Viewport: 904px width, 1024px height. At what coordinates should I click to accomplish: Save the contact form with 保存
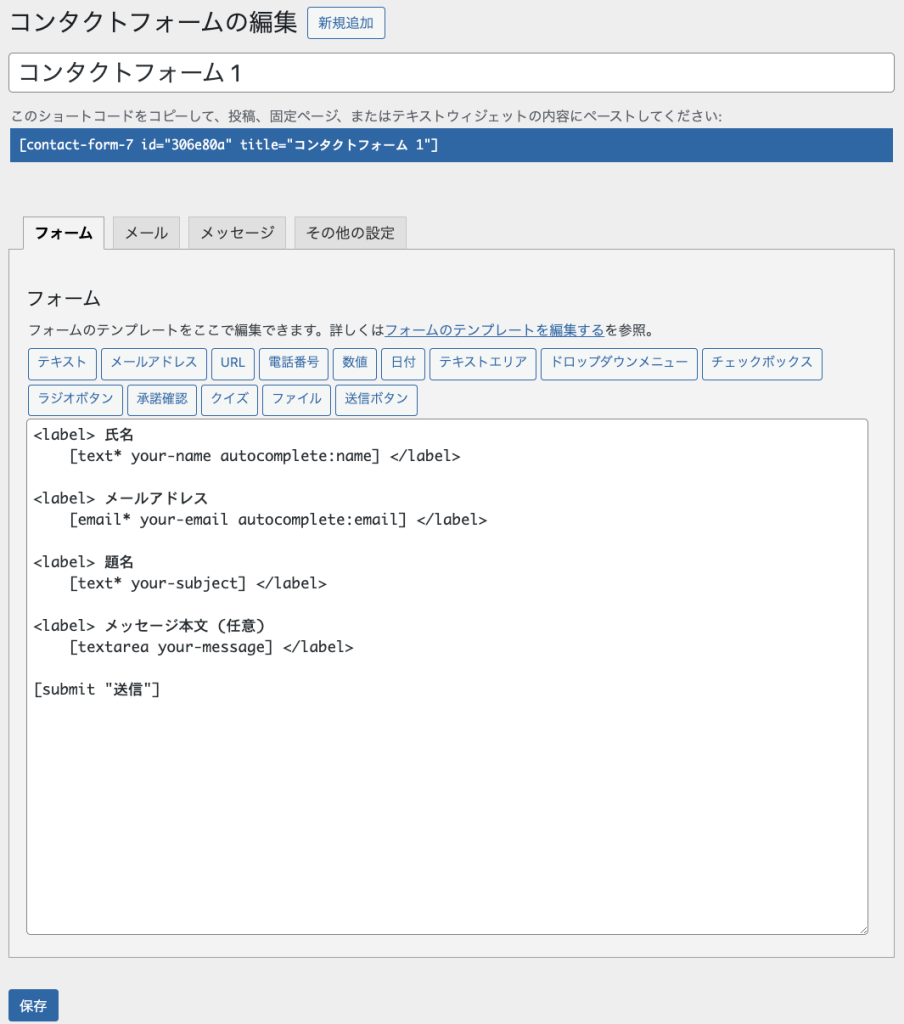click(x=33, y=1005)
